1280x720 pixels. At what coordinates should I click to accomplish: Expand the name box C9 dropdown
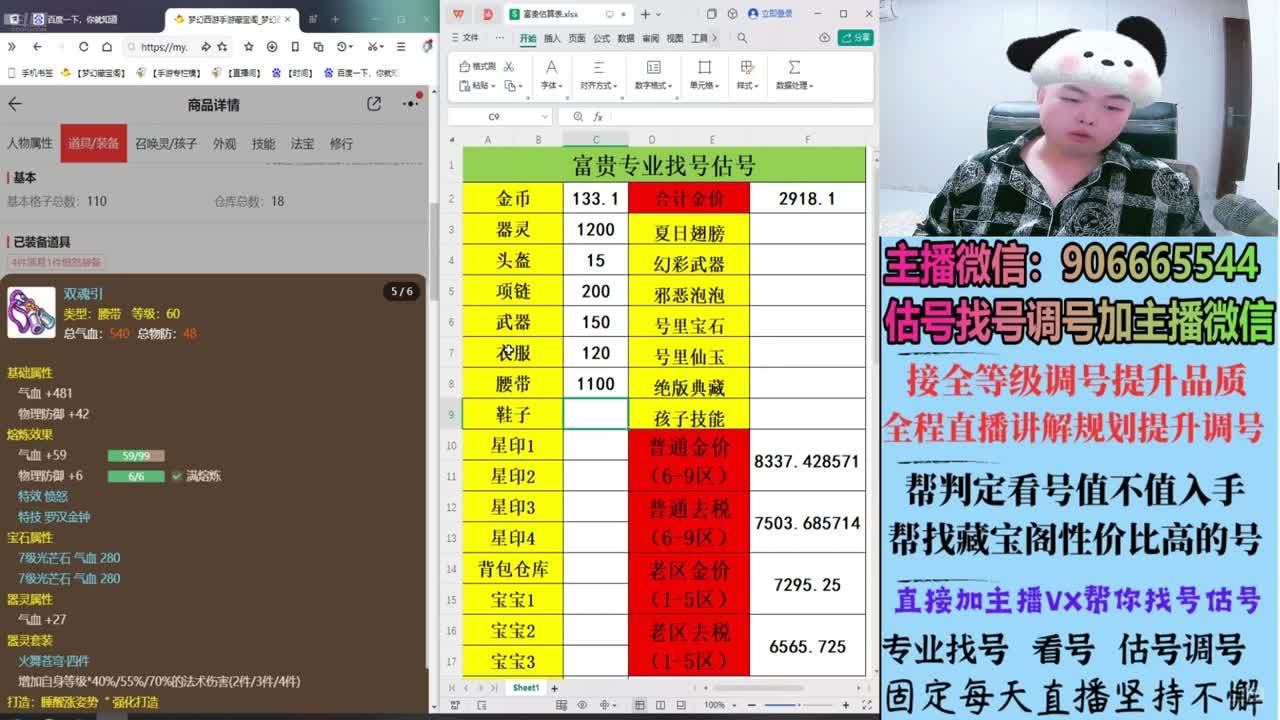pos(546,117)
